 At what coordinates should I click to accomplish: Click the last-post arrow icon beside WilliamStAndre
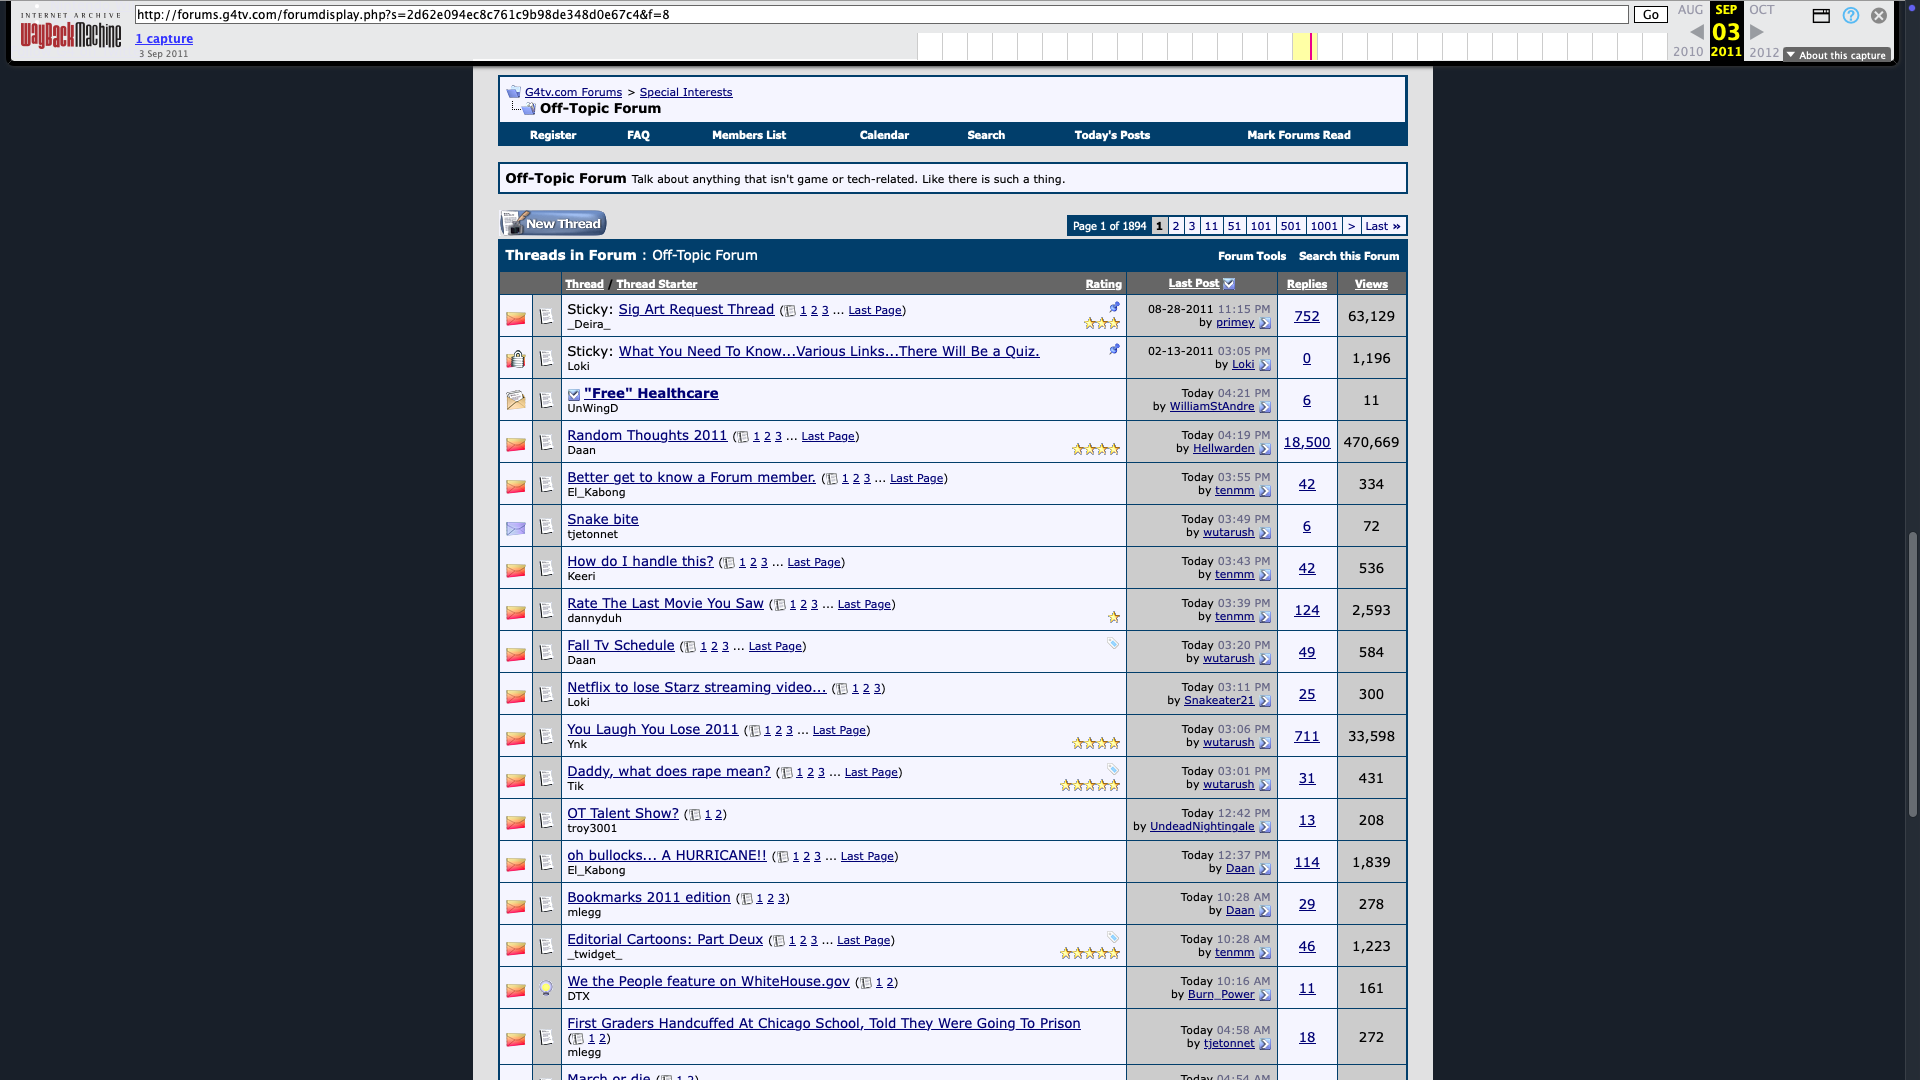[1265, 407]
